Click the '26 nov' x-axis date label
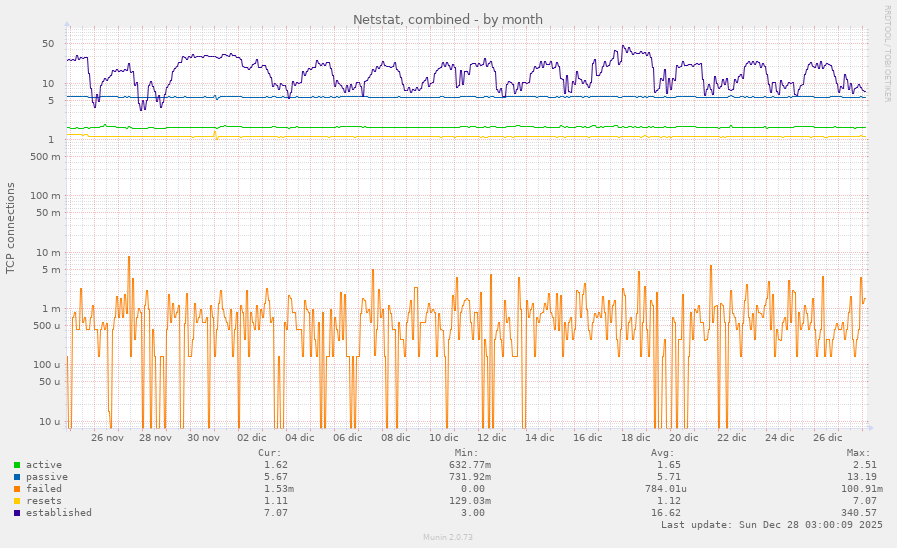 (107, 438)
